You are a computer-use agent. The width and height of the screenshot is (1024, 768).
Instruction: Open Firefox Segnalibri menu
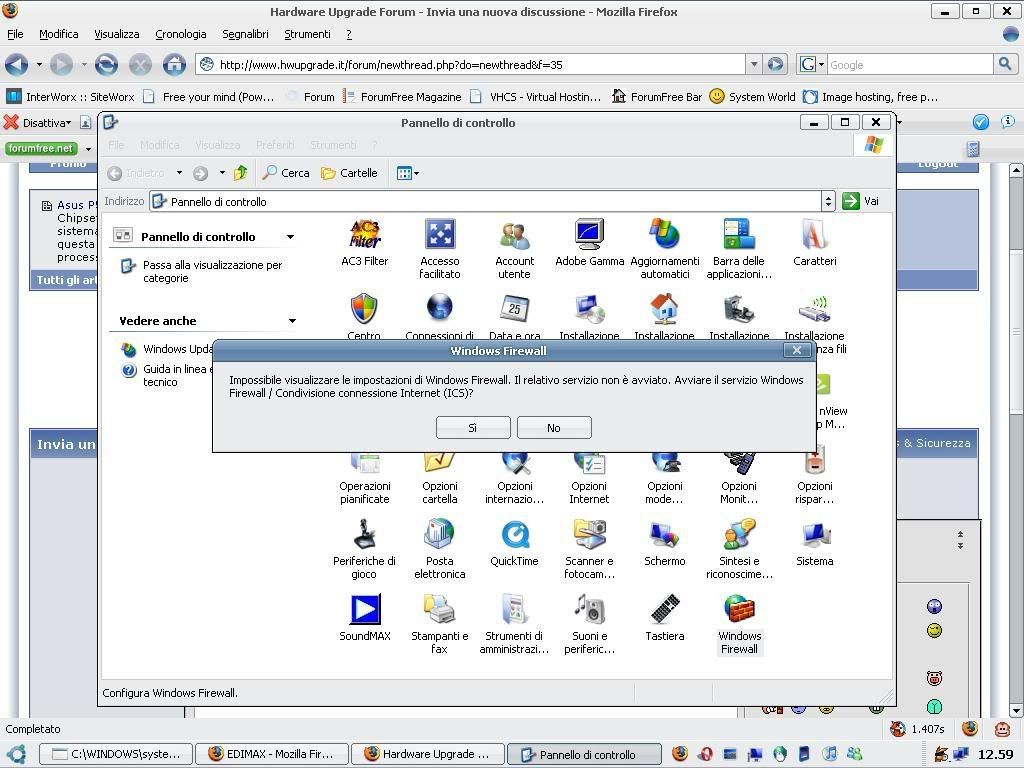246,34
